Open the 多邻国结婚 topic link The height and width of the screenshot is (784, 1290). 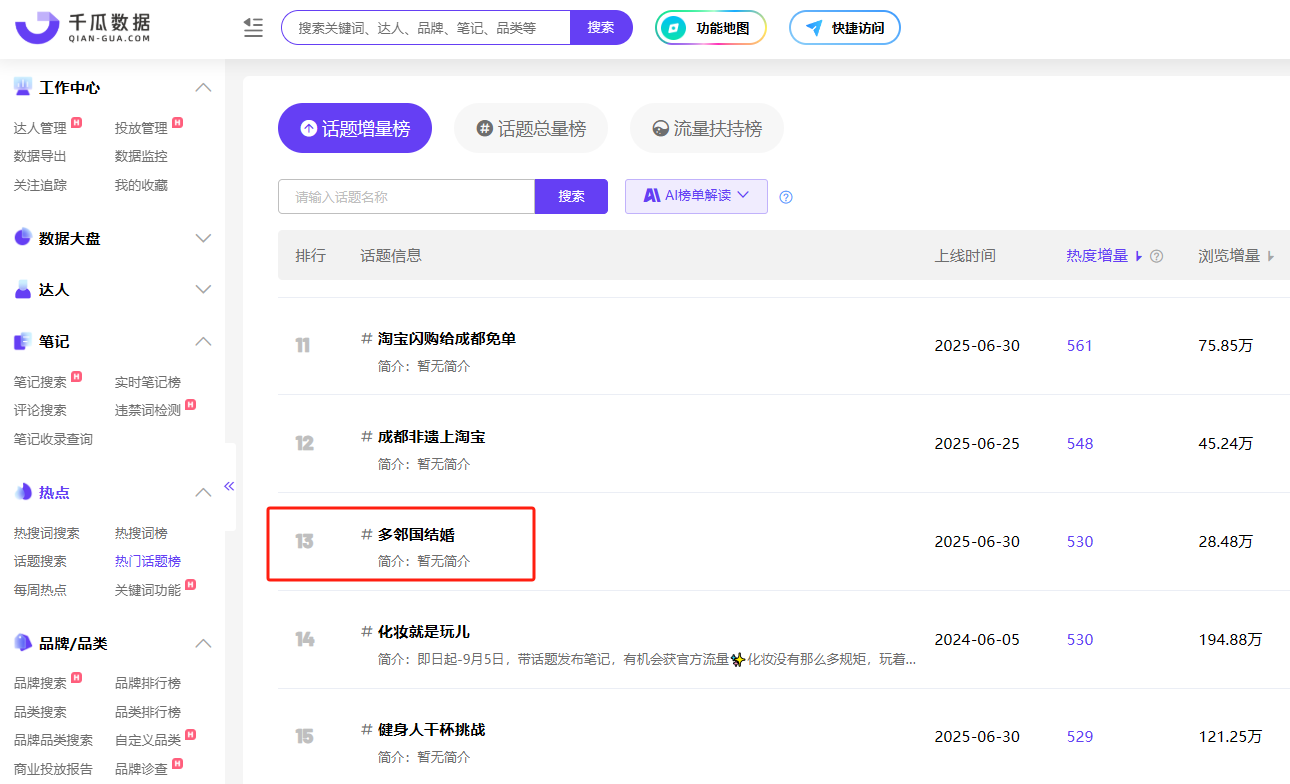coord(416,535)
